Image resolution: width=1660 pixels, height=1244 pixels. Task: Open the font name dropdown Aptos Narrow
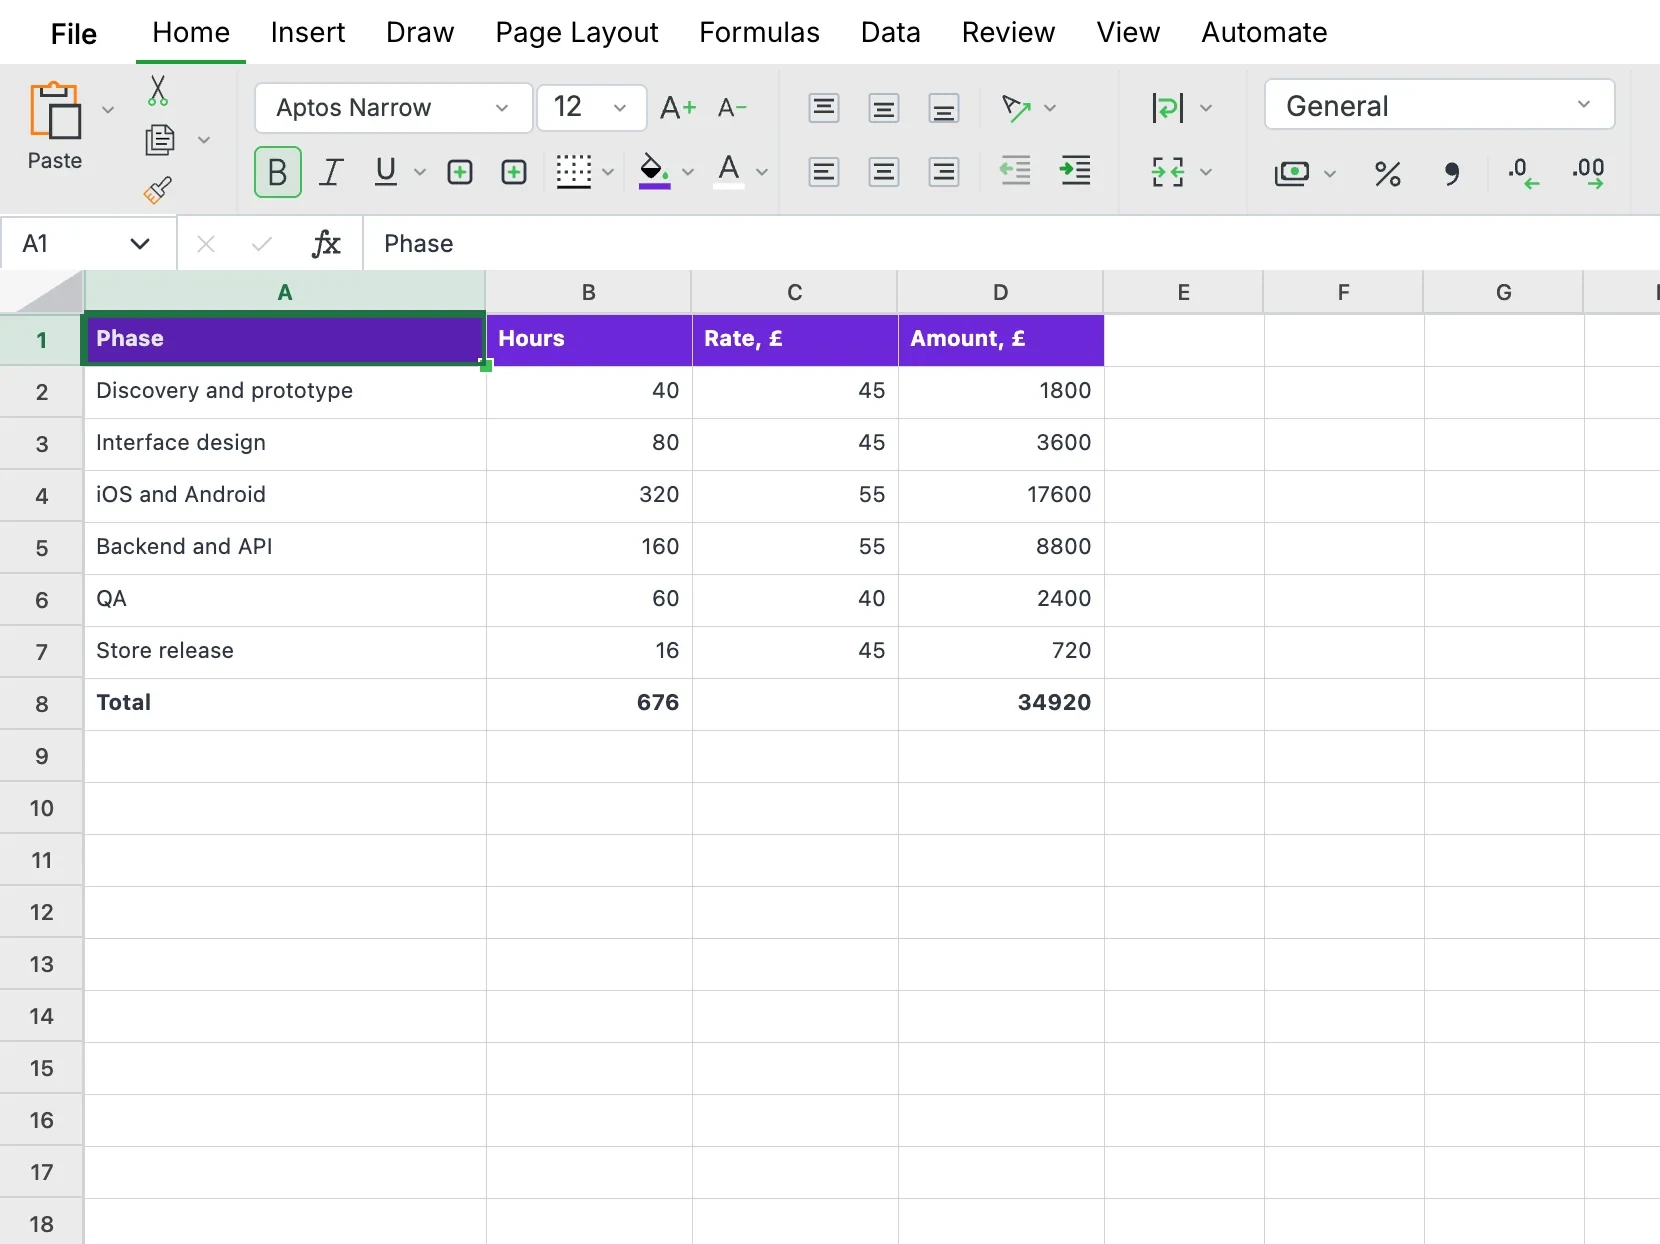(x=393, y=107)
